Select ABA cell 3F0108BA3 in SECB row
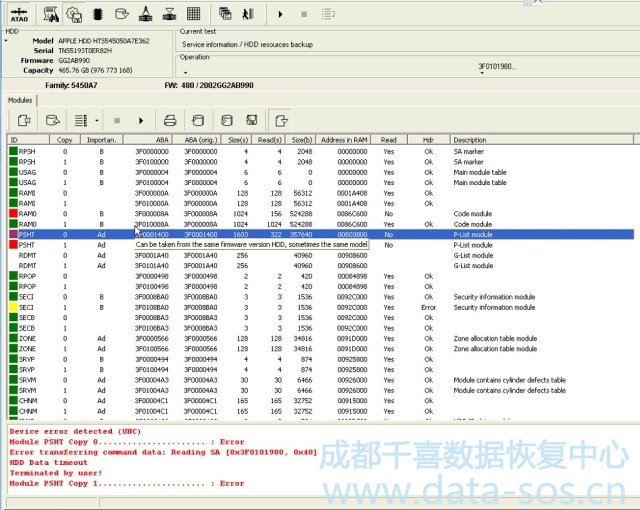The height and width of the screenshot is (510, 640). coord(152,328)
